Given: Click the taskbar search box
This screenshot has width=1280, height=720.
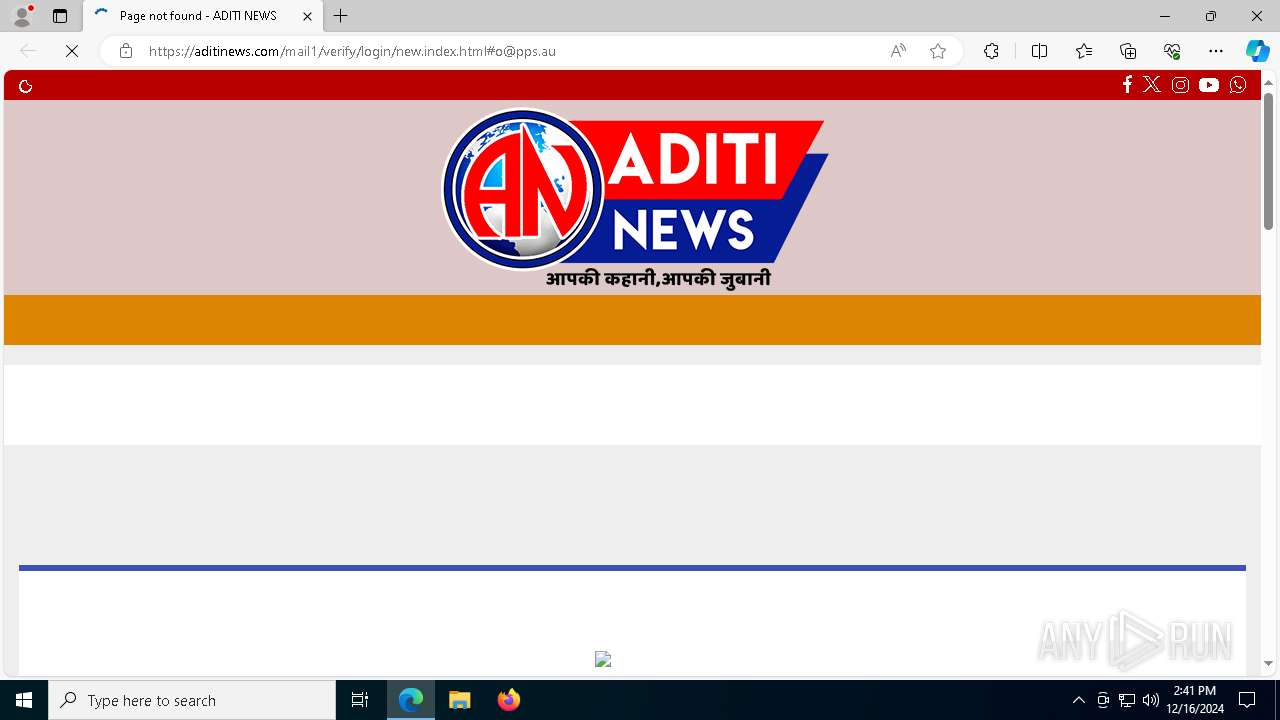Looking at the screenshot, I should pos(192,700).
